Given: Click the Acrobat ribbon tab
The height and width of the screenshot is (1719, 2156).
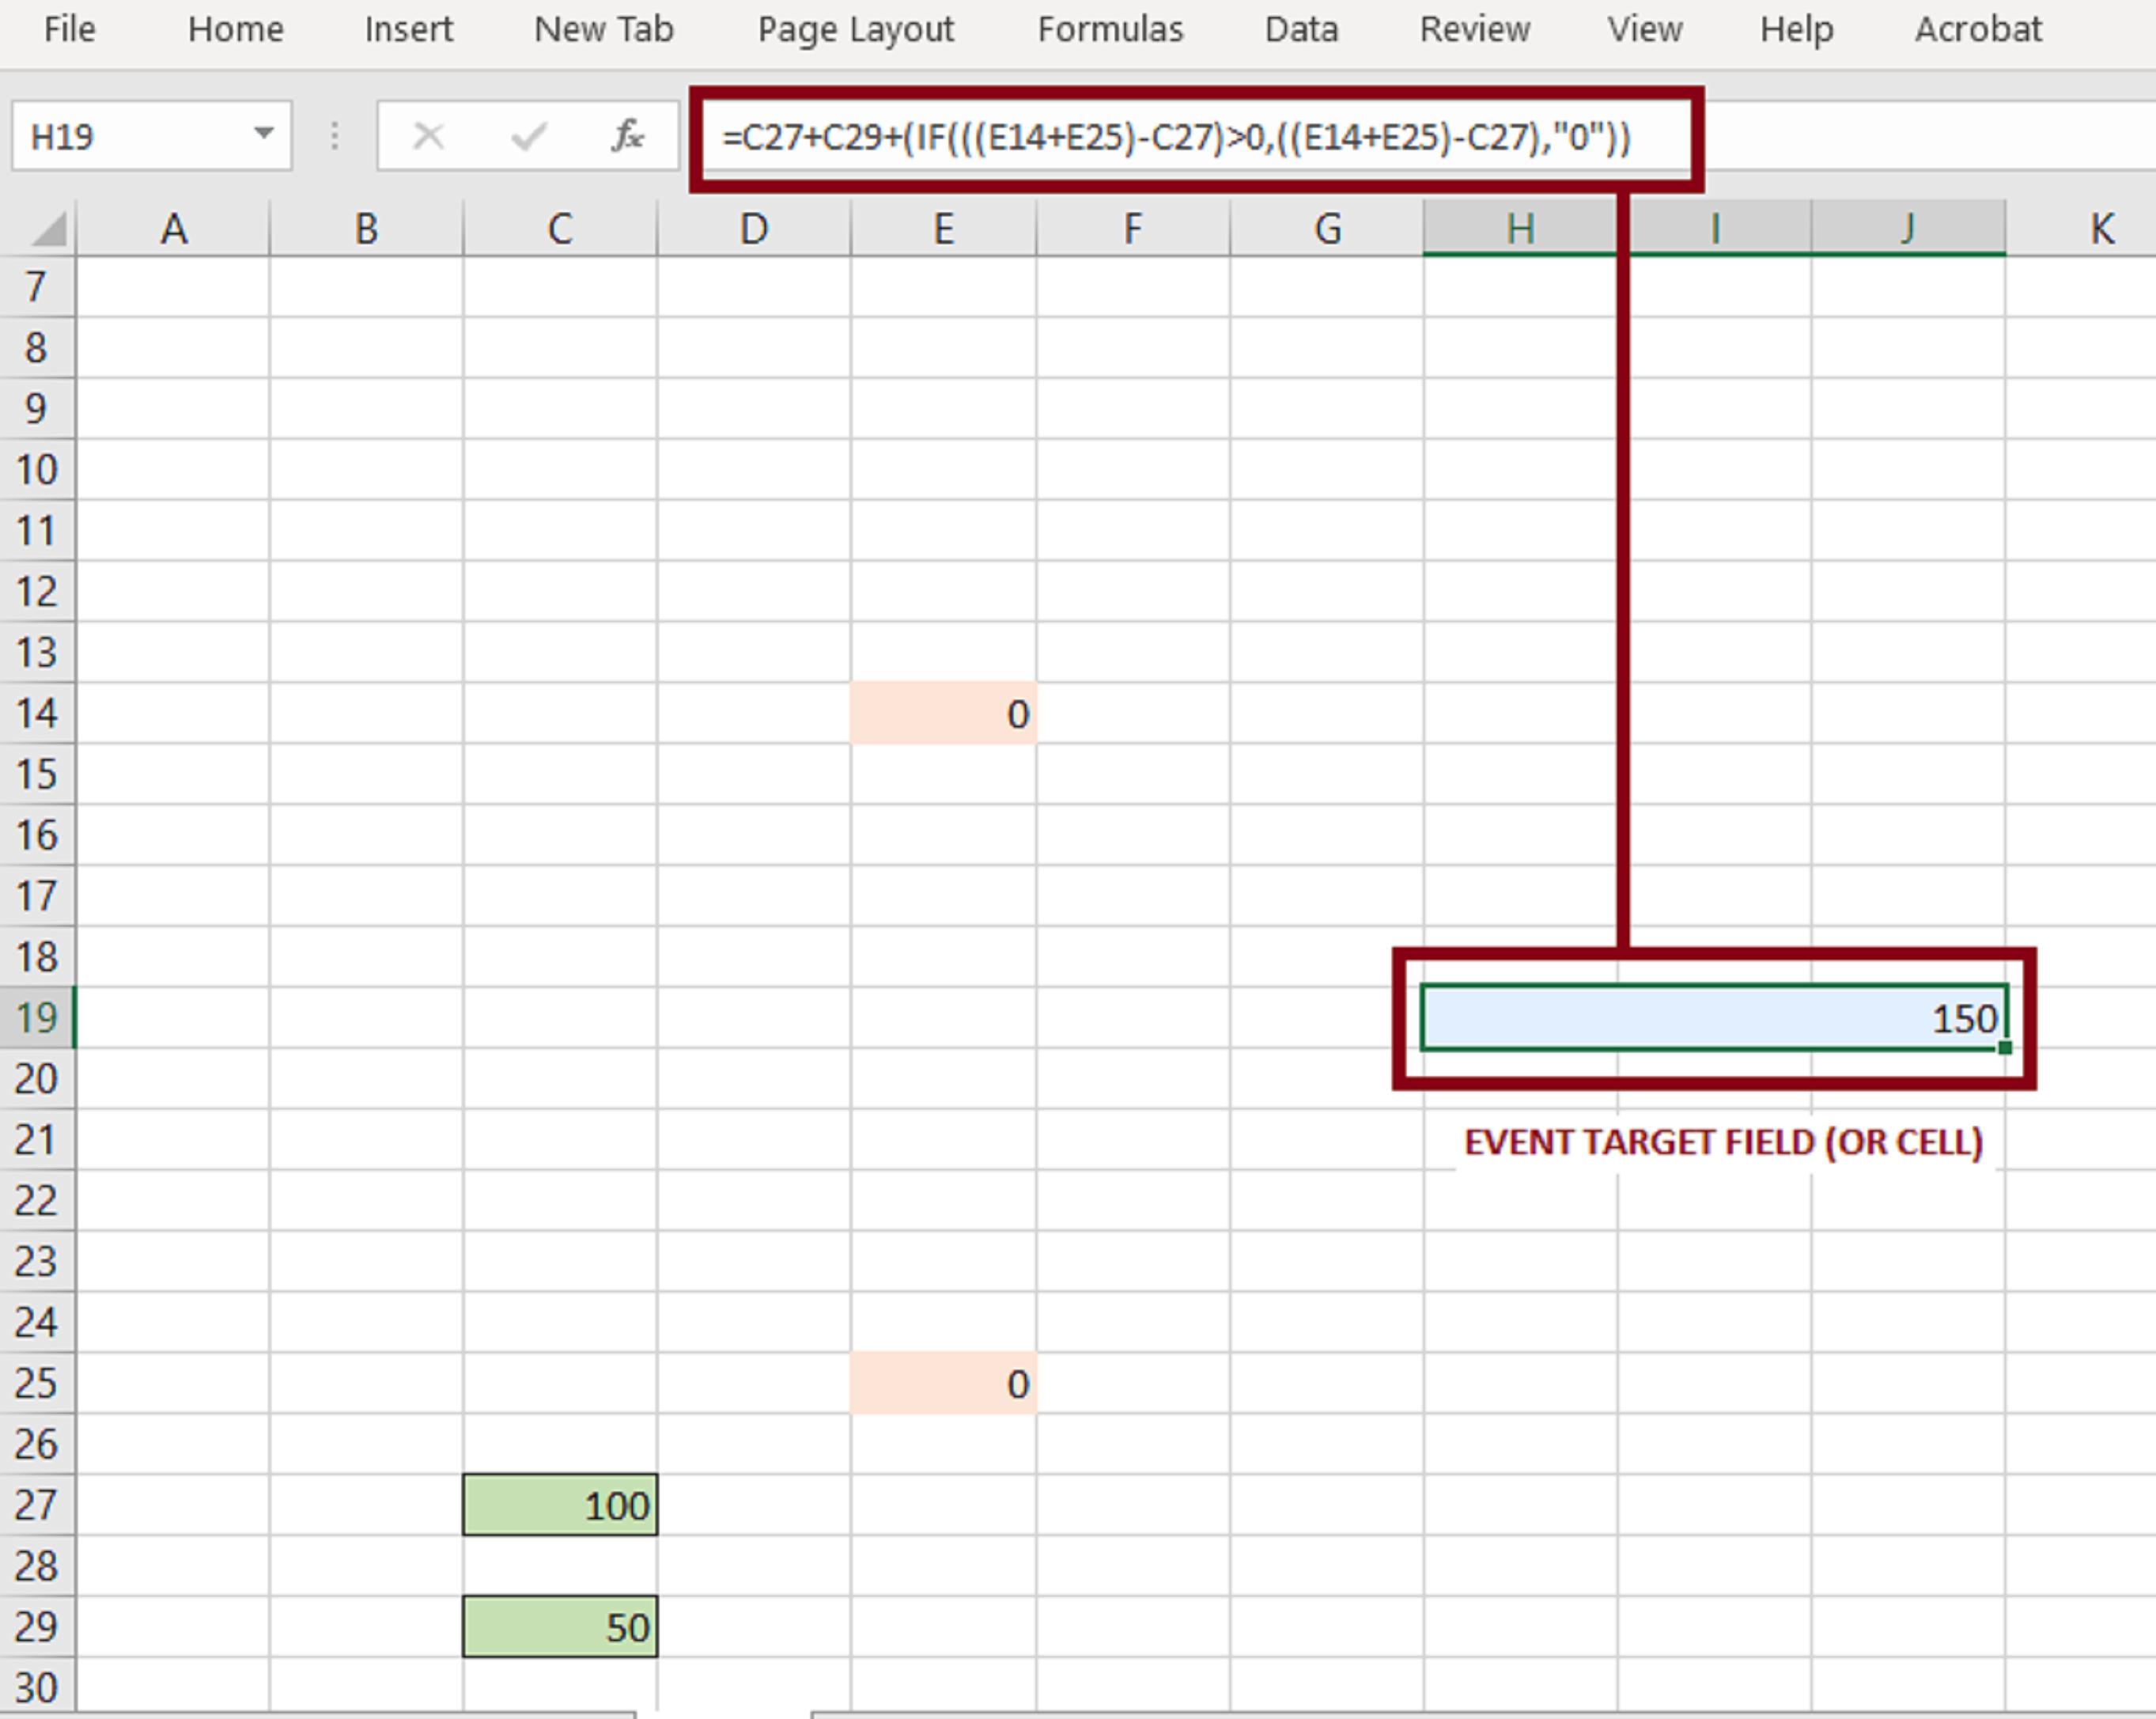Looking at the screenshot, I should (x=1977, y=30).
